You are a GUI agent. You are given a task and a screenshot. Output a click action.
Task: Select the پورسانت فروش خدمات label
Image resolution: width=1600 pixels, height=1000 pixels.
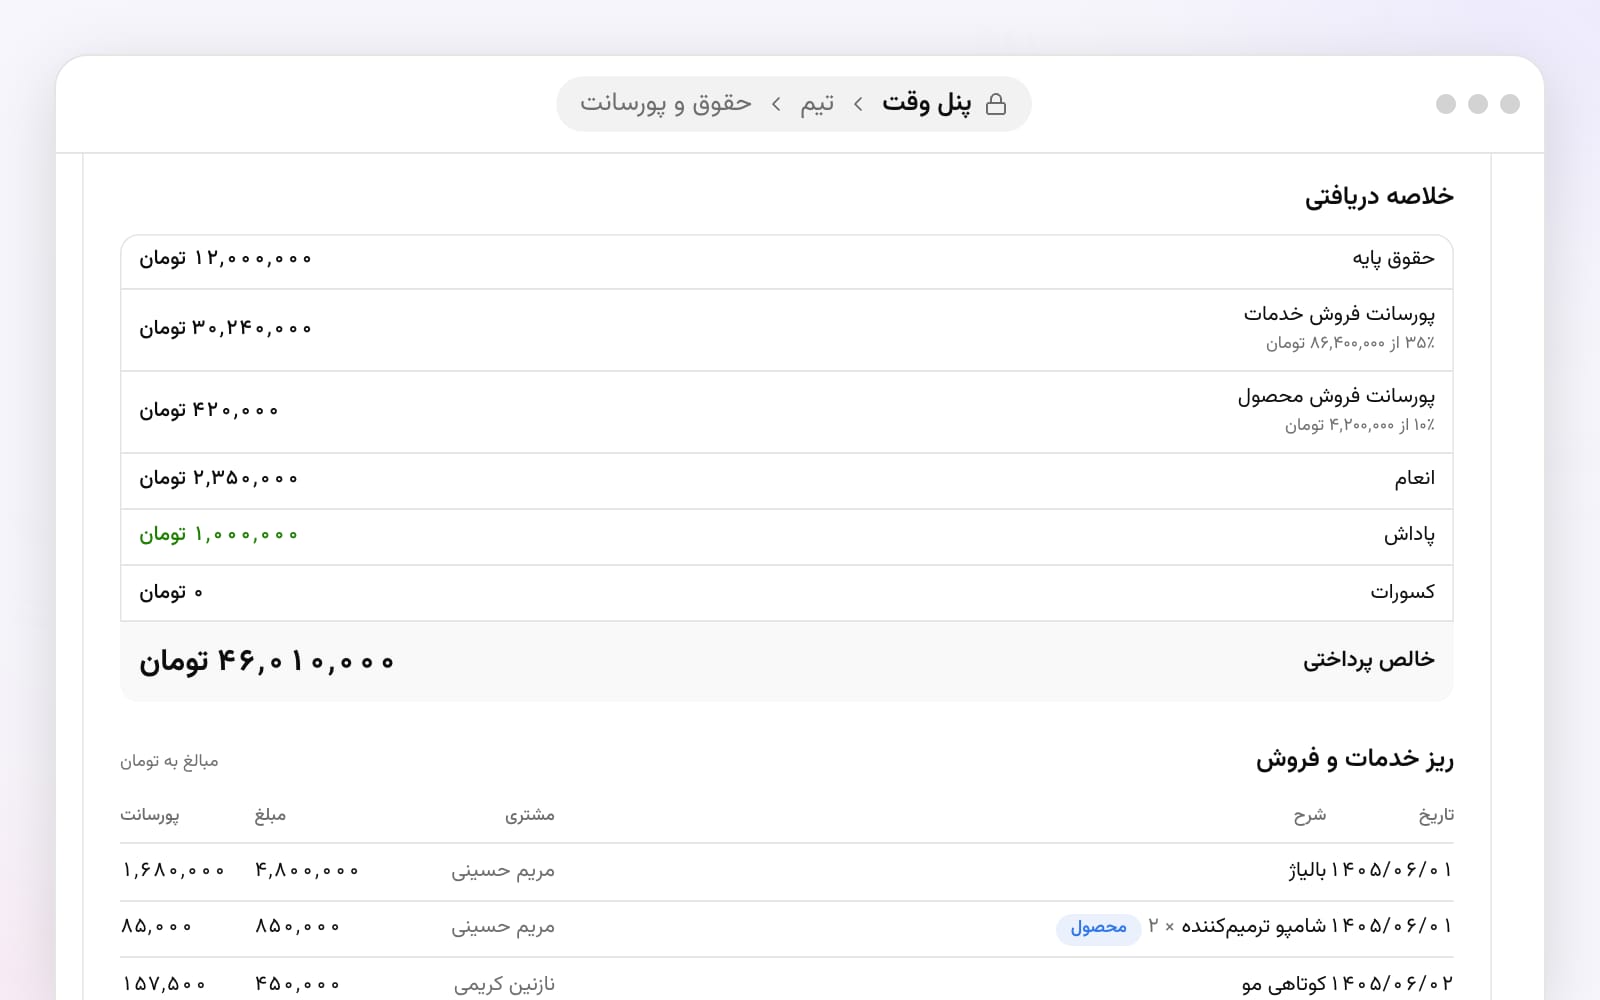click(x=1339, y=314)
